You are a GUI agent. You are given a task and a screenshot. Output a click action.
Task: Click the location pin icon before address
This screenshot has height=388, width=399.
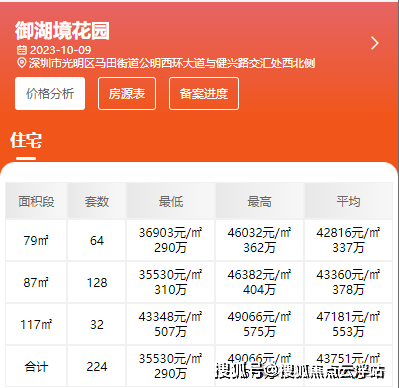click(x=22, y=63)
